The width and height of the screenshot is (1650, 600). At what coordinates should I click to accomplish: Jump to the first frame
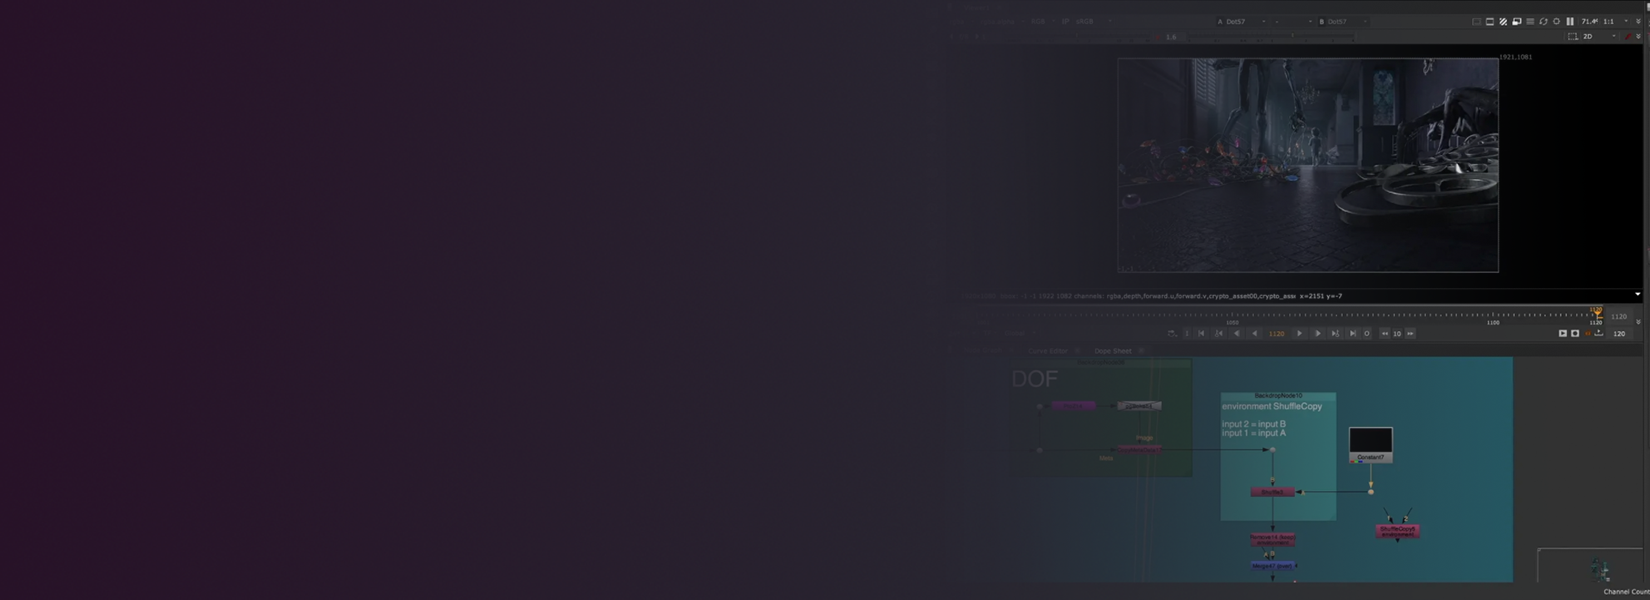coord(1202,334)
